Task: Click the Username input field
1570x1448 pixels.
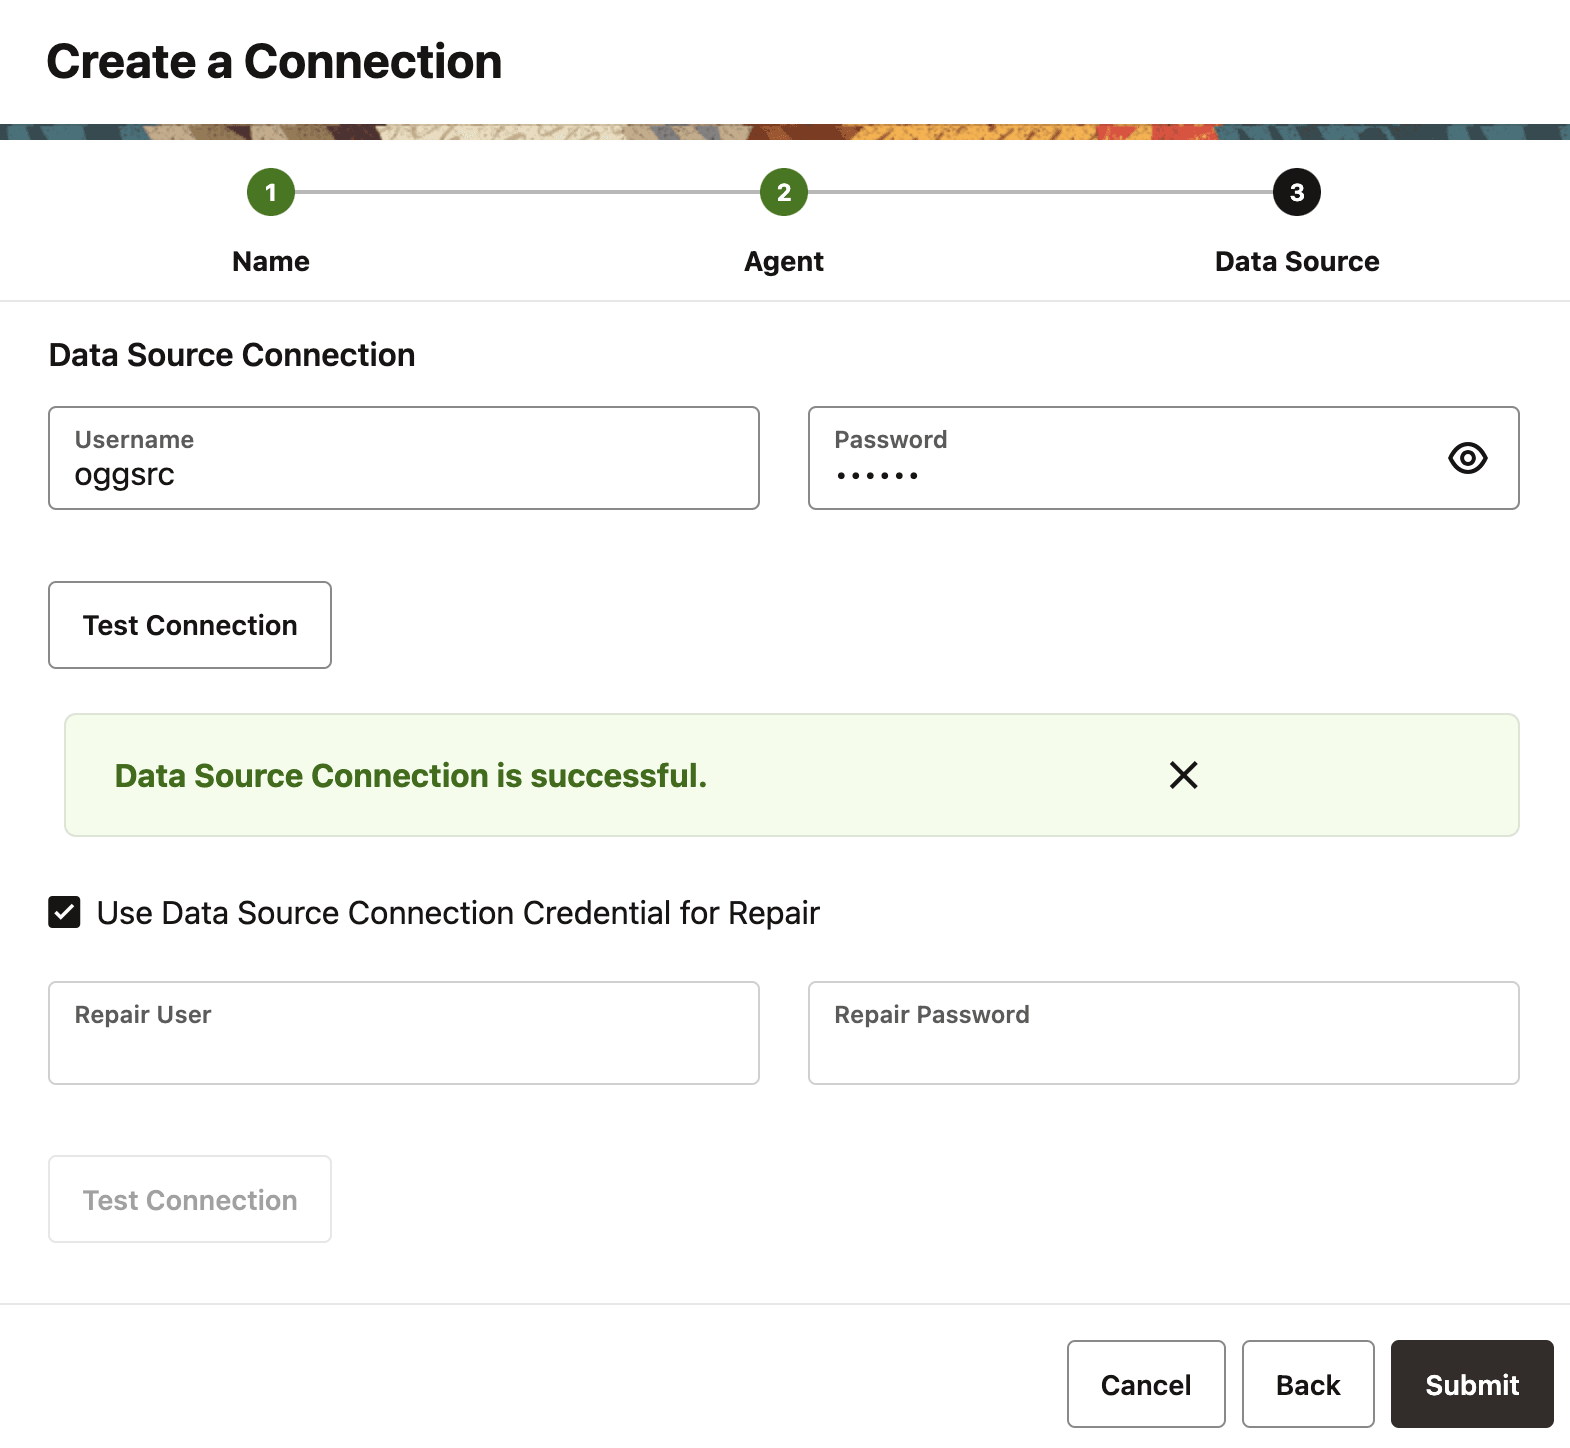Action: point(404,474)
